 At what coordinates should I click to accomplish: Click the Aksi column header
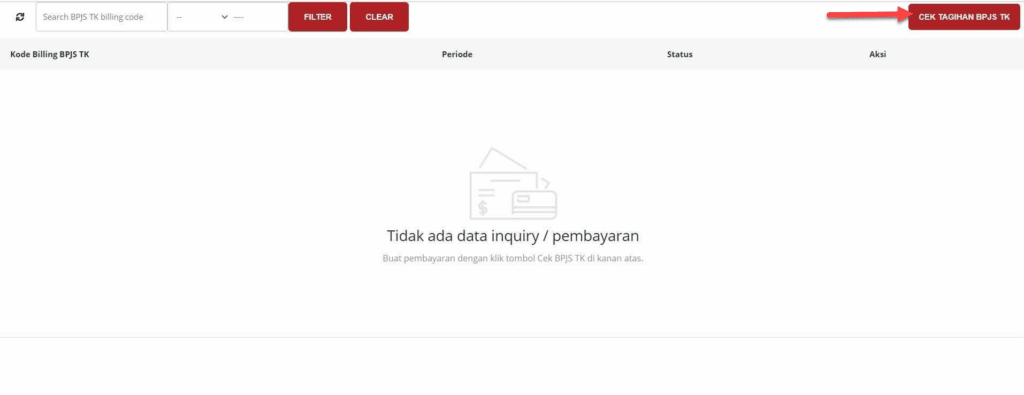coord(878,54)
